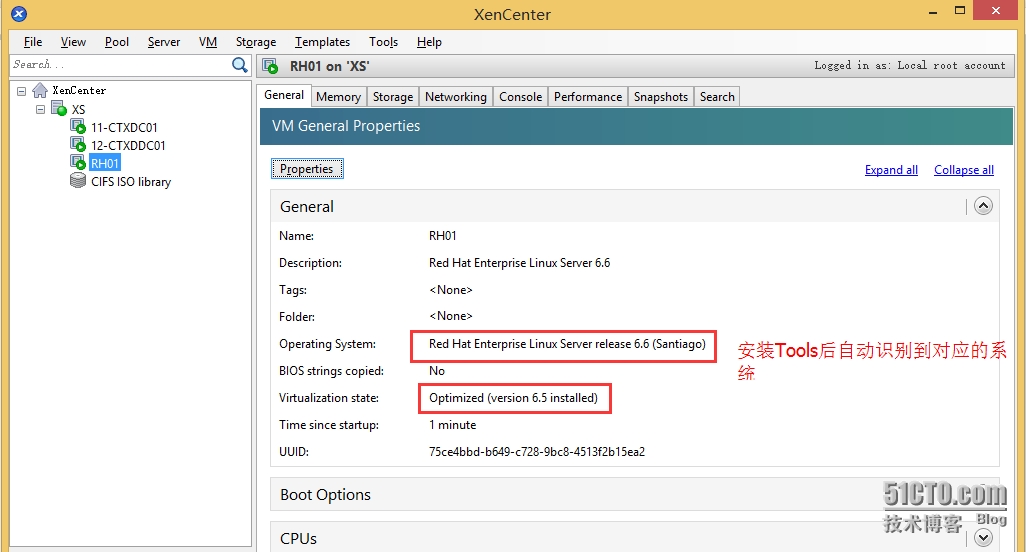Open the Pool menu
Viewport: 1026px width, 552px height.
pos(116,42)
